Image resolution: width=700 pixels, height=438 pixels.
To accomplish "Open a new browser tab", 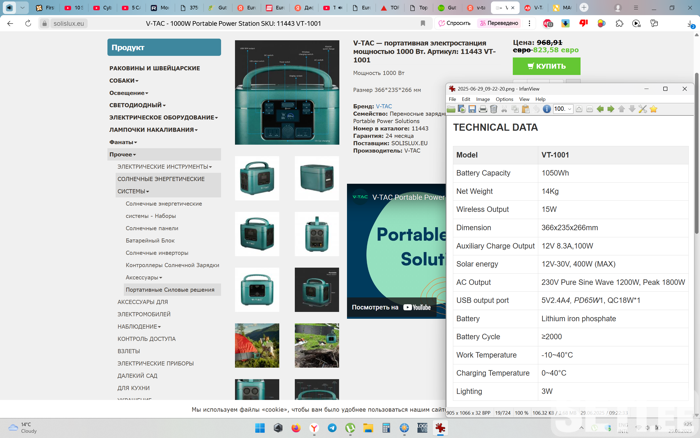I will pyautogui.click(x=583, y=8).
